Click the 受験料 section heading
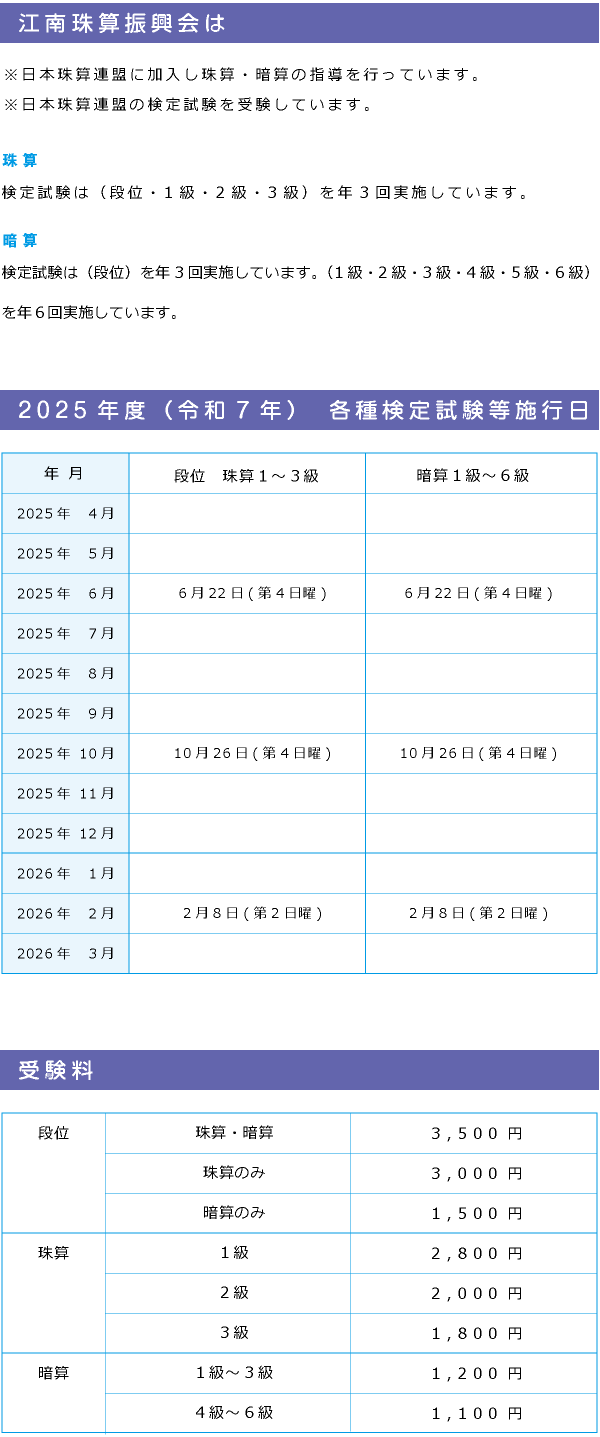The width and height of the screenshot is (600, 1437). pyautogui.click(x=56, y=1071)
